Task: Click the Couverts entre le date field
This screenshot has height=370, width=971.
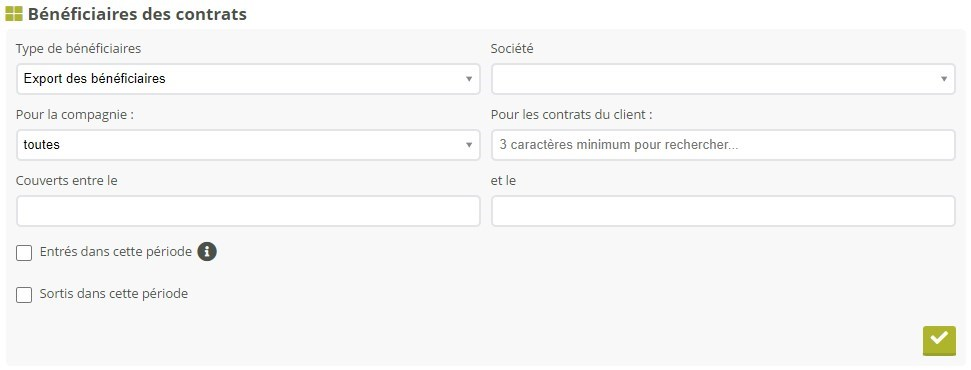Action: [248, 211]
